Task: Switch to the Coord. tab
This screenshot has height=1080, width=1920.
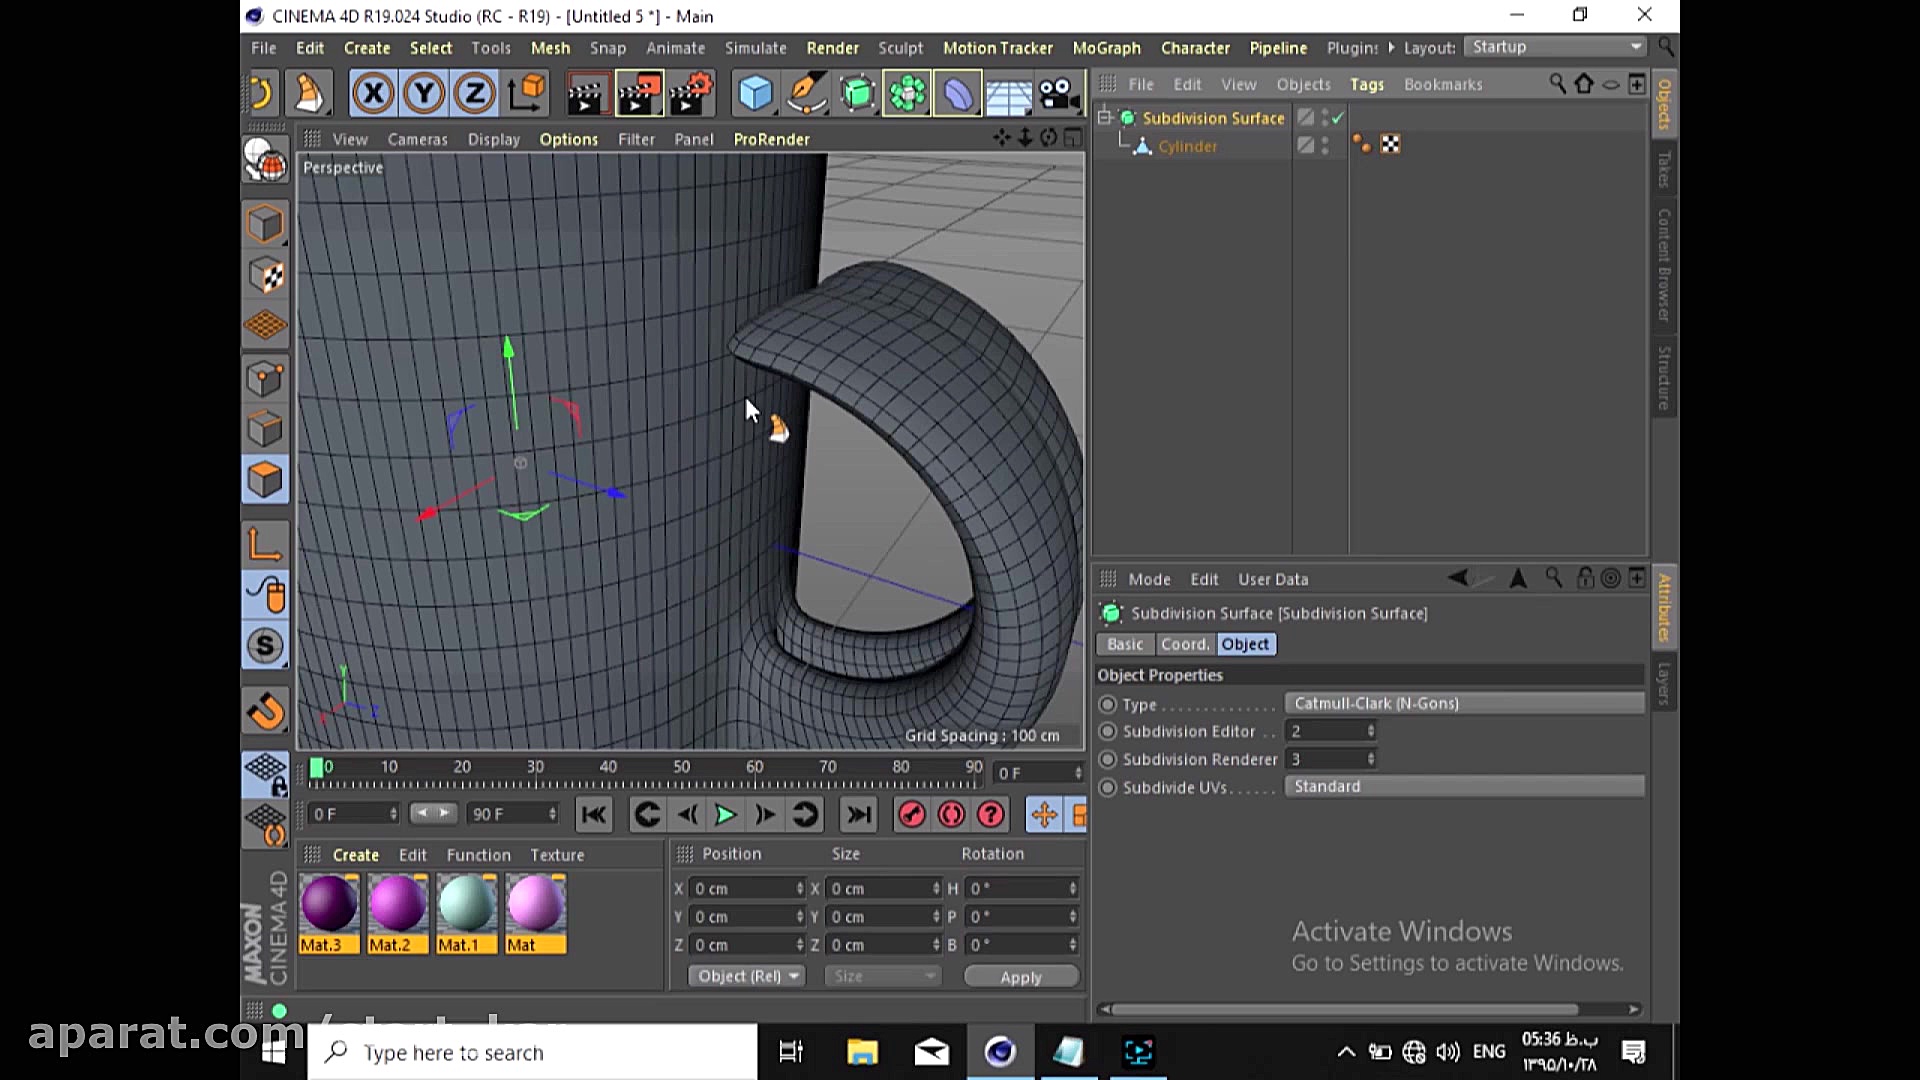Action: (1185, 645)
